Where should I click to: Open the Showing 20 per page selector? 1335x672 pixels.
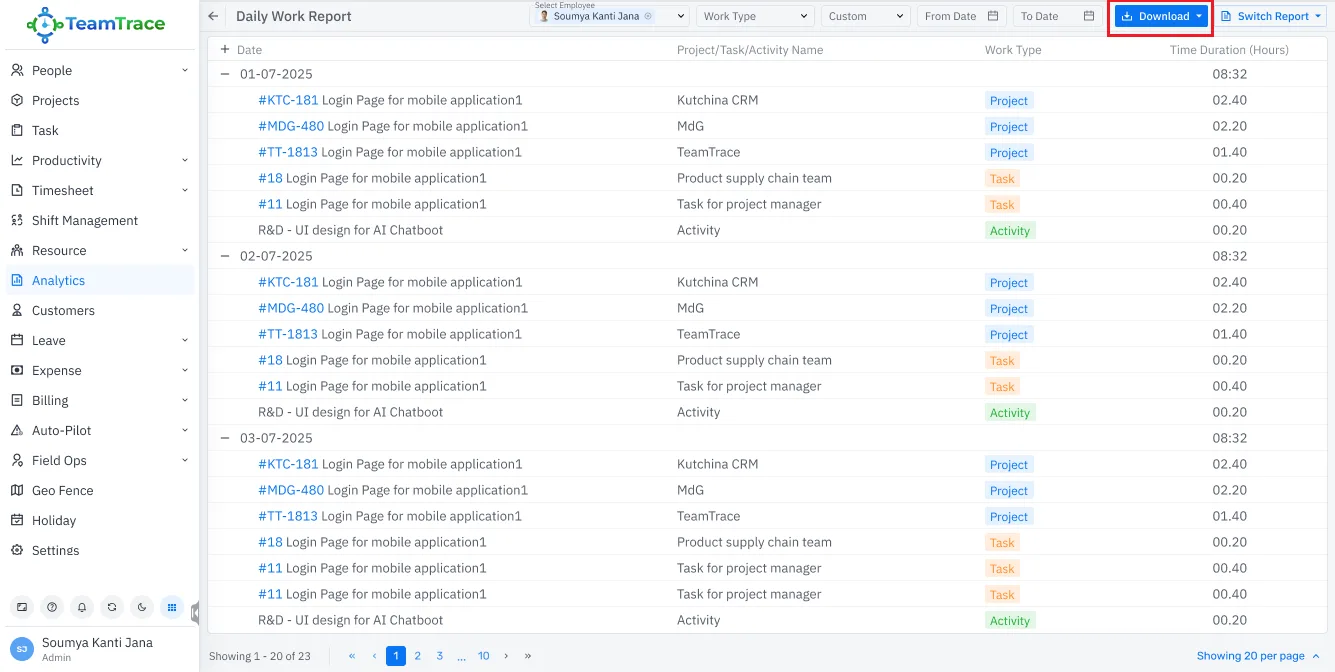pos(1258,656)
